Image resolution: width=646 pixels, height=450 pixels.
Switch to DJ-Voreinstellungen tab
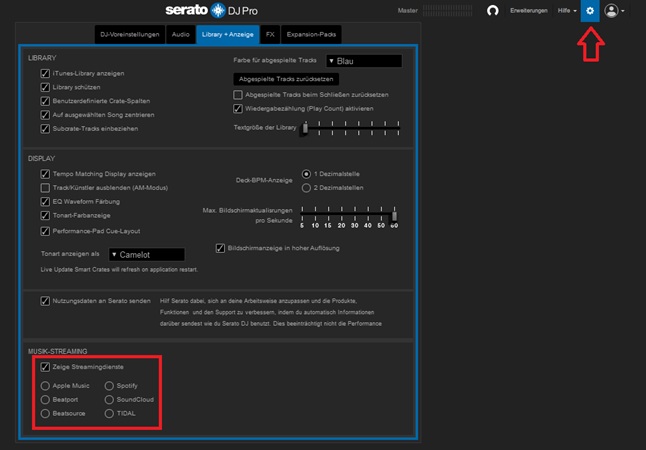[130, 35]
